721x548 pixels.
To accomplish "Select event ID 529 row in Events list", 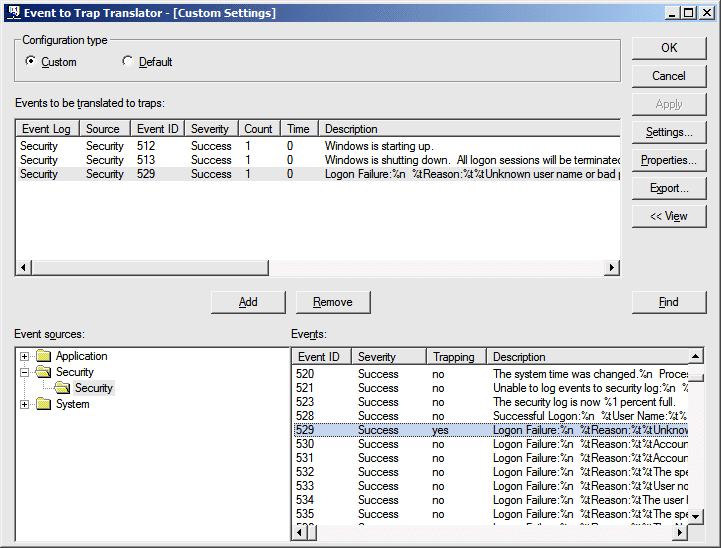I will tap(400, 430).
